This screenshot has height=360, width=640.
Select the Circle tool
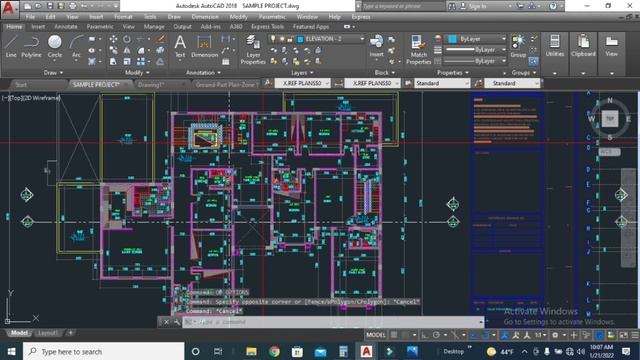pos(55,46)
